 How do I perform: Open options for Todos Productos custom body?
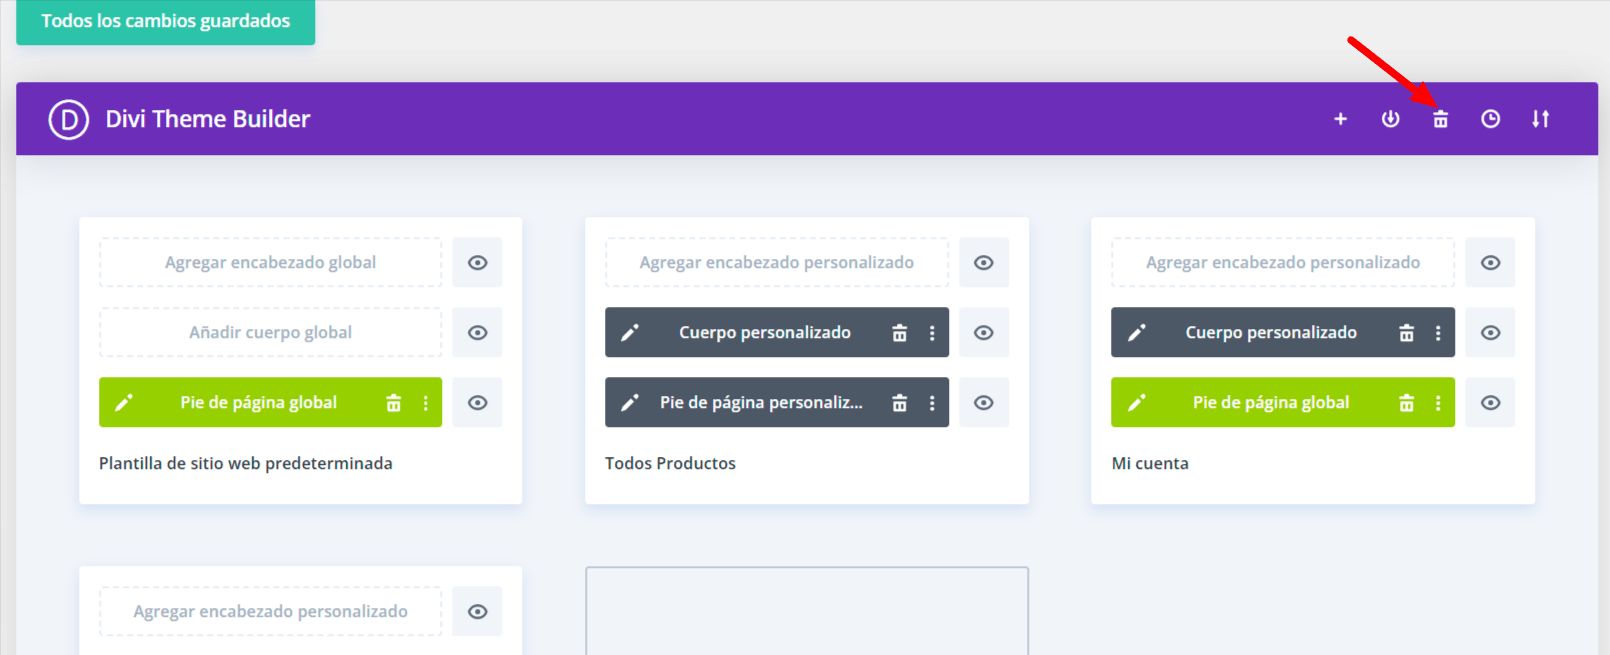[931, 333]
